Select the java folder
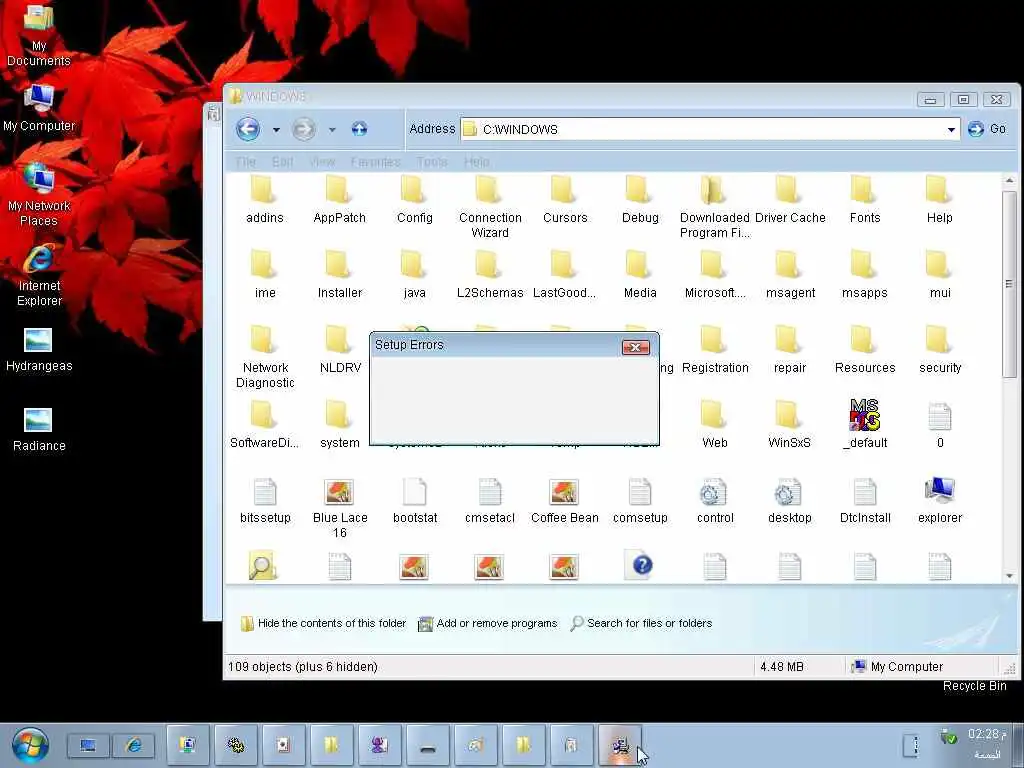1024x768 pixels. [415, 275]
